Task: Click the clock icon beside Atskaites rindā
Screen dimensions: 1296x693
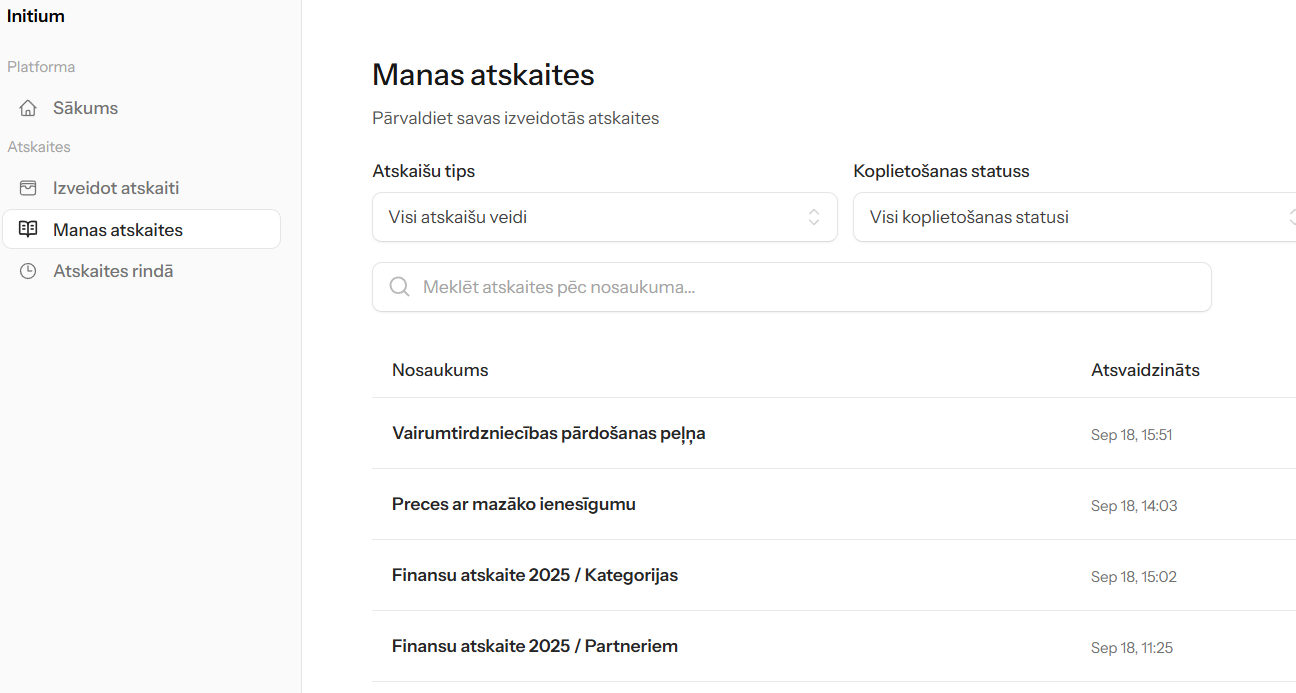Action: click(28, 271)
